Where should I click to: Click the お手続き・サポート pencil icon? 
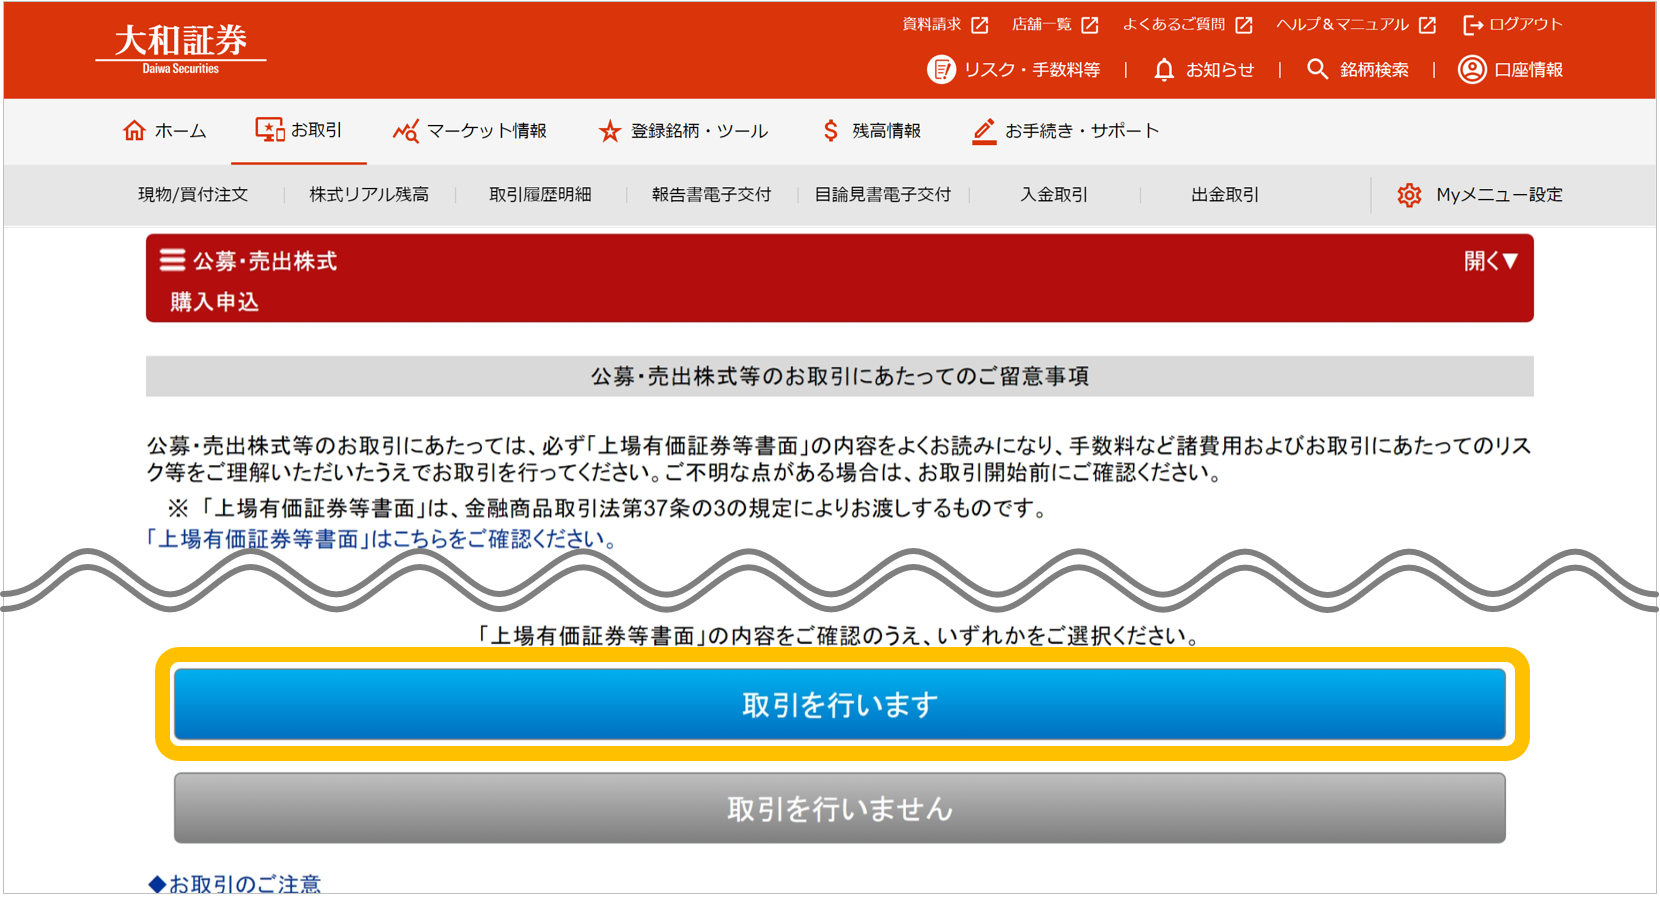[984, 131]
